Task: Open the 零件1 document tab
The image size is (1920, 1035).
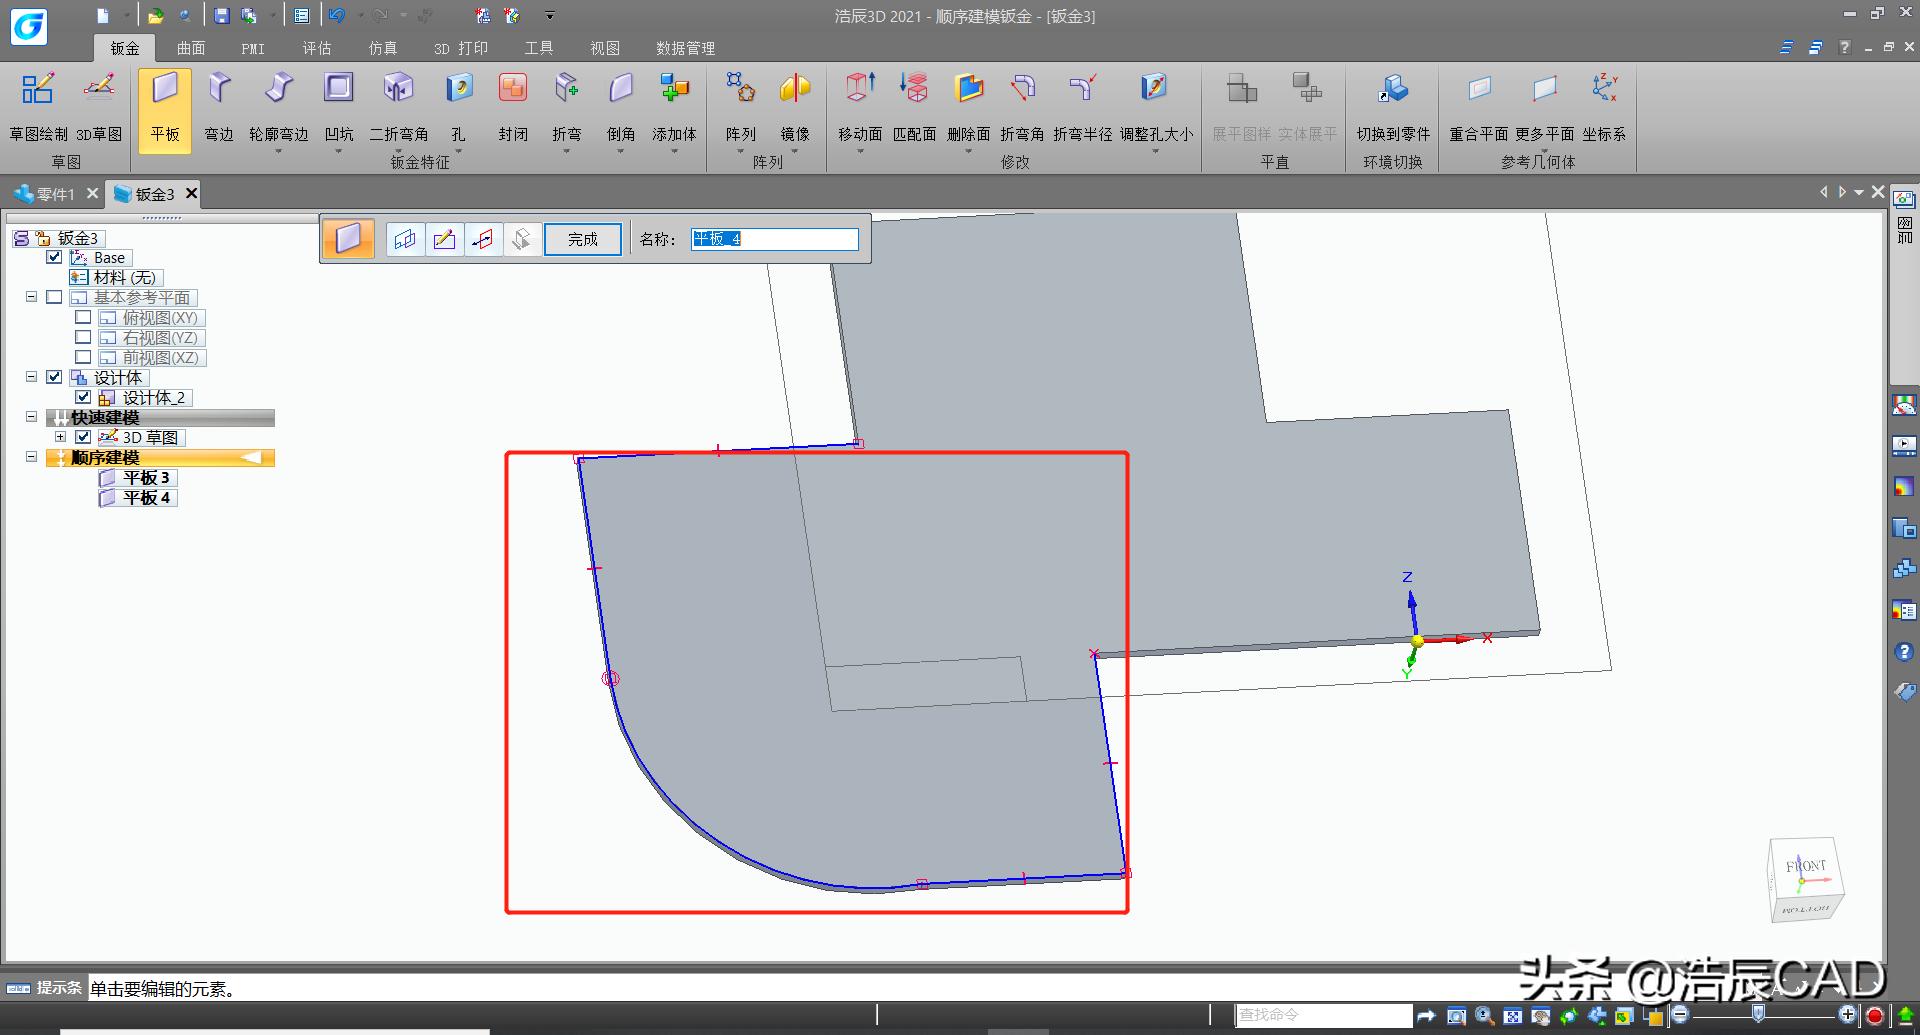Action: click(48, 194)
